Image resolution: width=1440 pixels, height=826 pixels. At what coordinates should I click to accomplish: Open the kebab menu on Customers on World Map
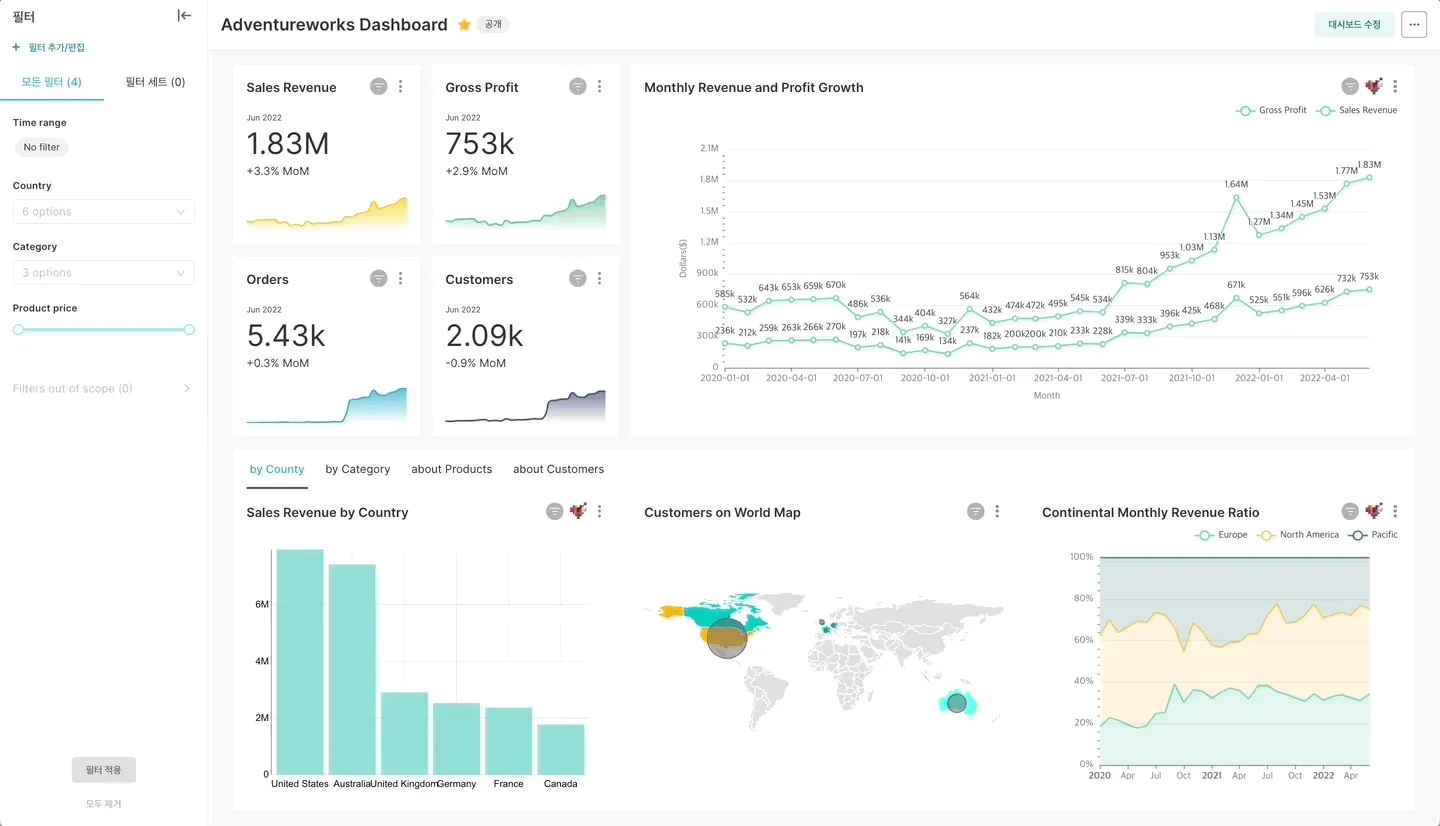click(998, 512)
